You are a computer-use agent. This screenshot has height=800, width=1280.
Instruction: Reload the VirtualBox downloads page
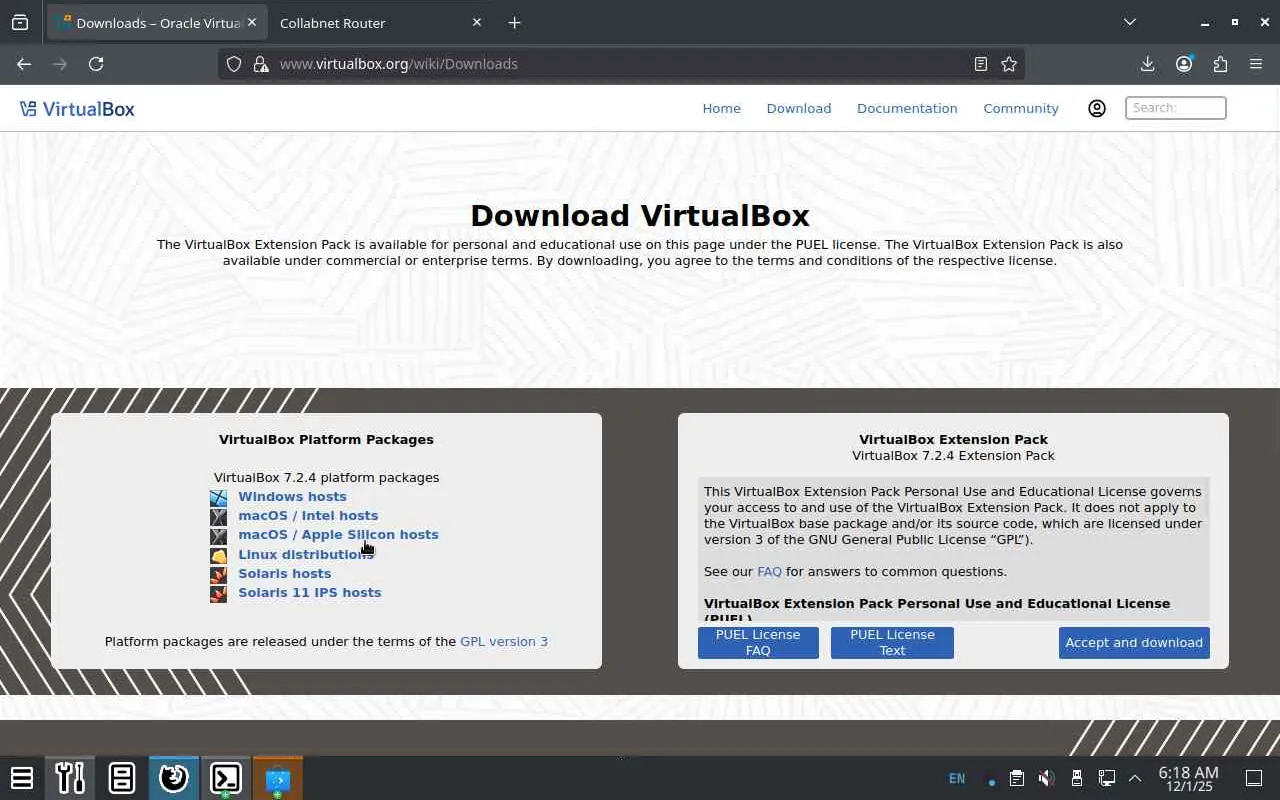[96, 64]
